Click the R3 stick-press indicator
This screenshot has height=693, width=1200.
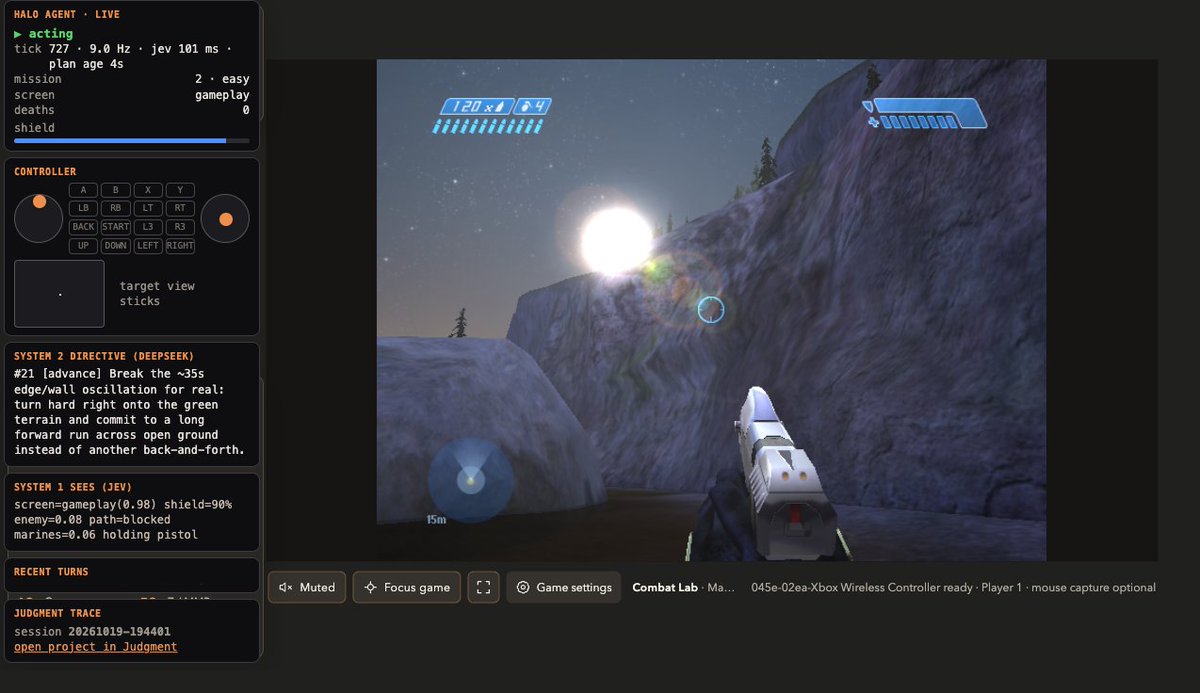pyautogui.click(x=180, y=227)
